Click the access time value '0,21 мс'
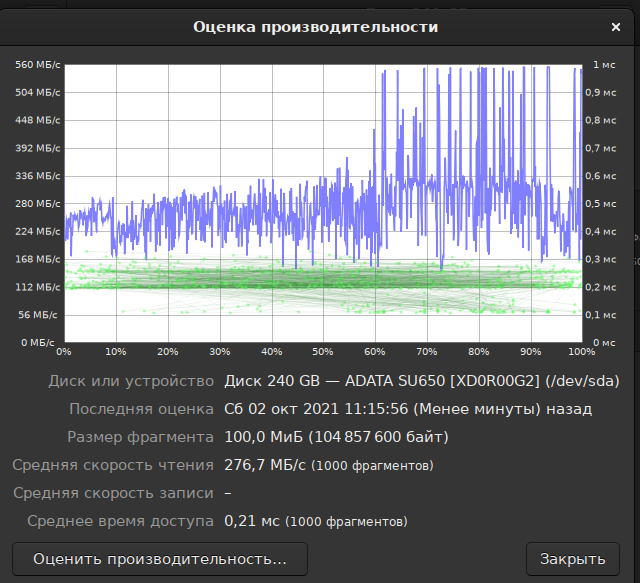This screenshot has height=583, width=640. point(252,521)
